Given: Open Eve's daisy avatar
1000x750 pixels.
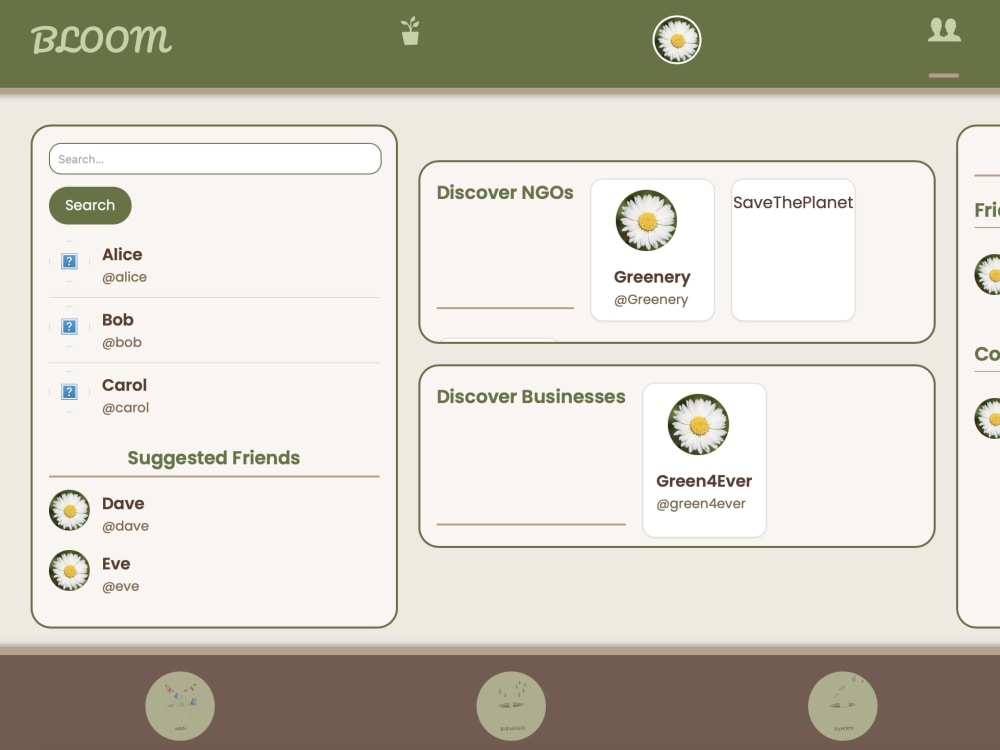Looking at the screenshot, I should [70, 570].
